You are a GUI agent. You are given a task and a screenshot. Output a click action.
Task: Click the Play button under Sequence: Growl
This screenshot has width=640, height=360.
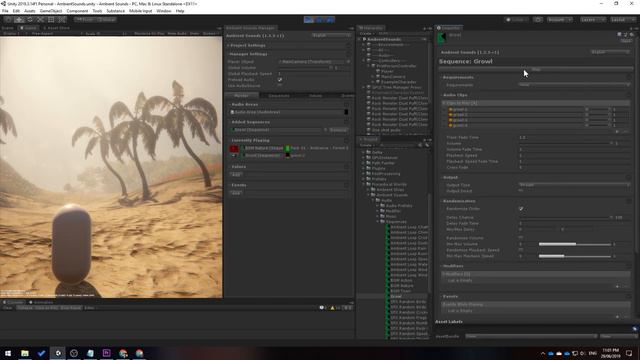[x=536, y=70]
